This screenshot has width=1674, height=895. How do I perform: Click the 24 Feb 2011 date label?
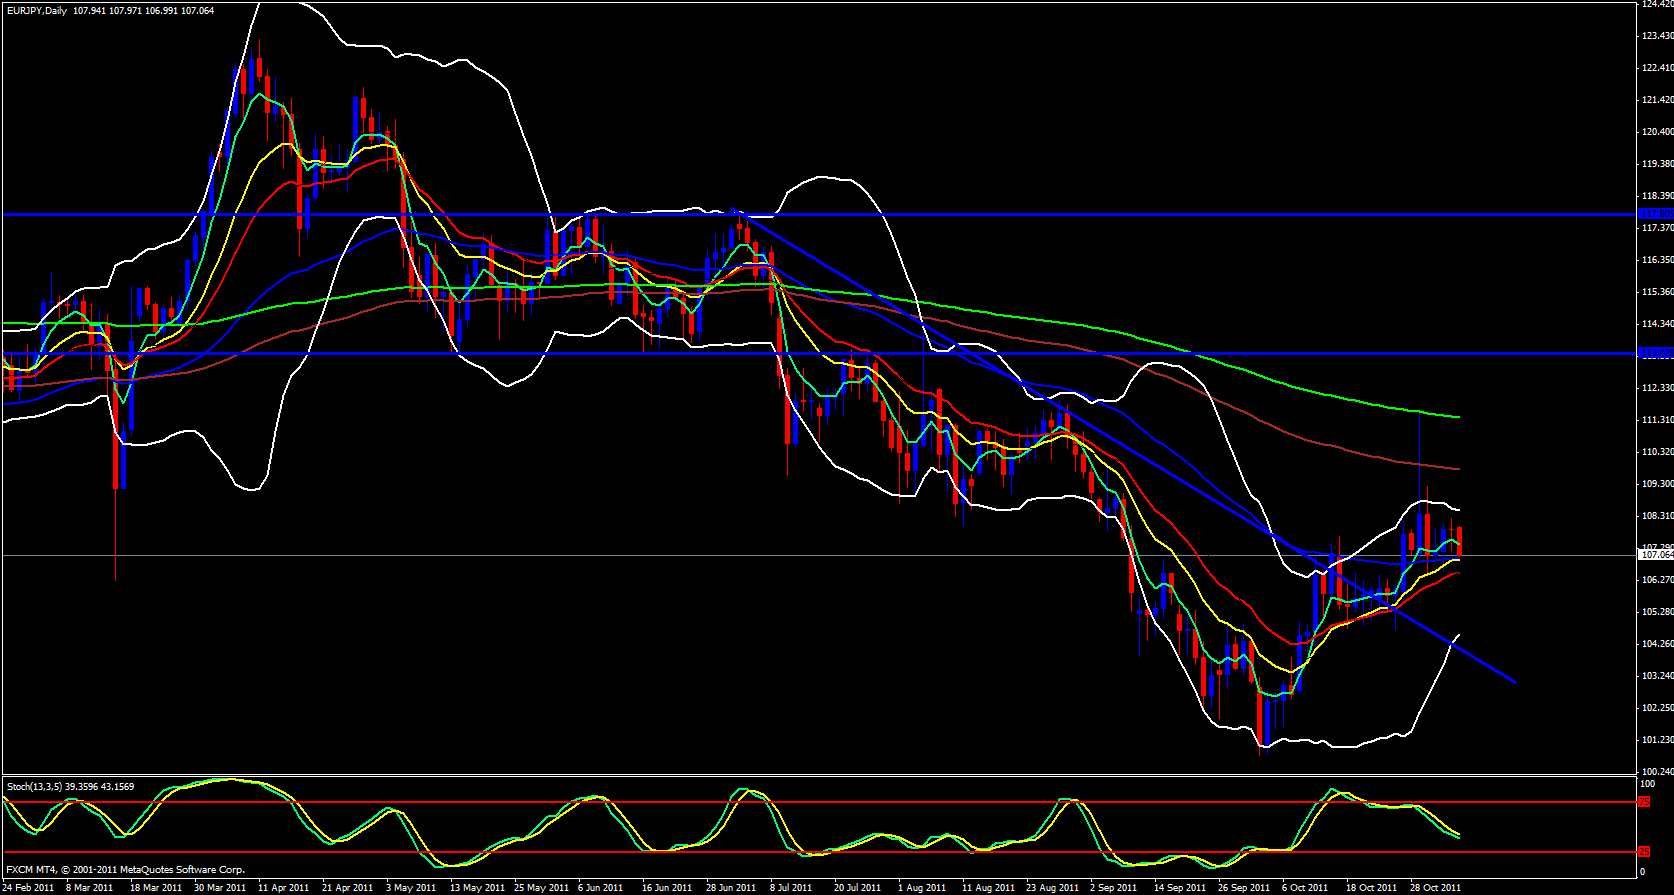(x=29, y=888)
